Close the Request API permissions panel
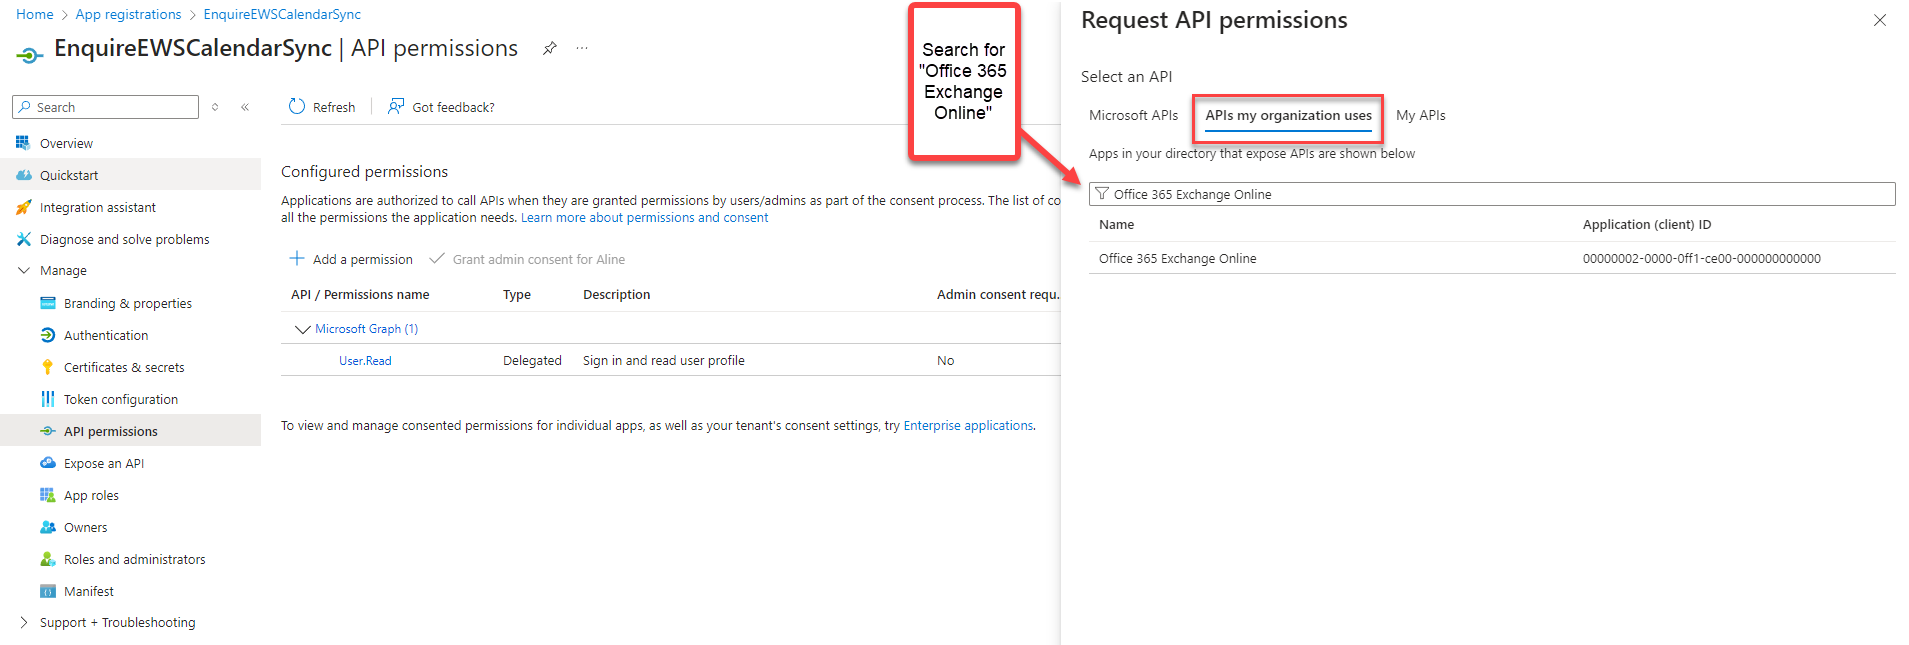Image resolution: width=1909 pixels, height=645 pixels. click(x=1880, y=20)
